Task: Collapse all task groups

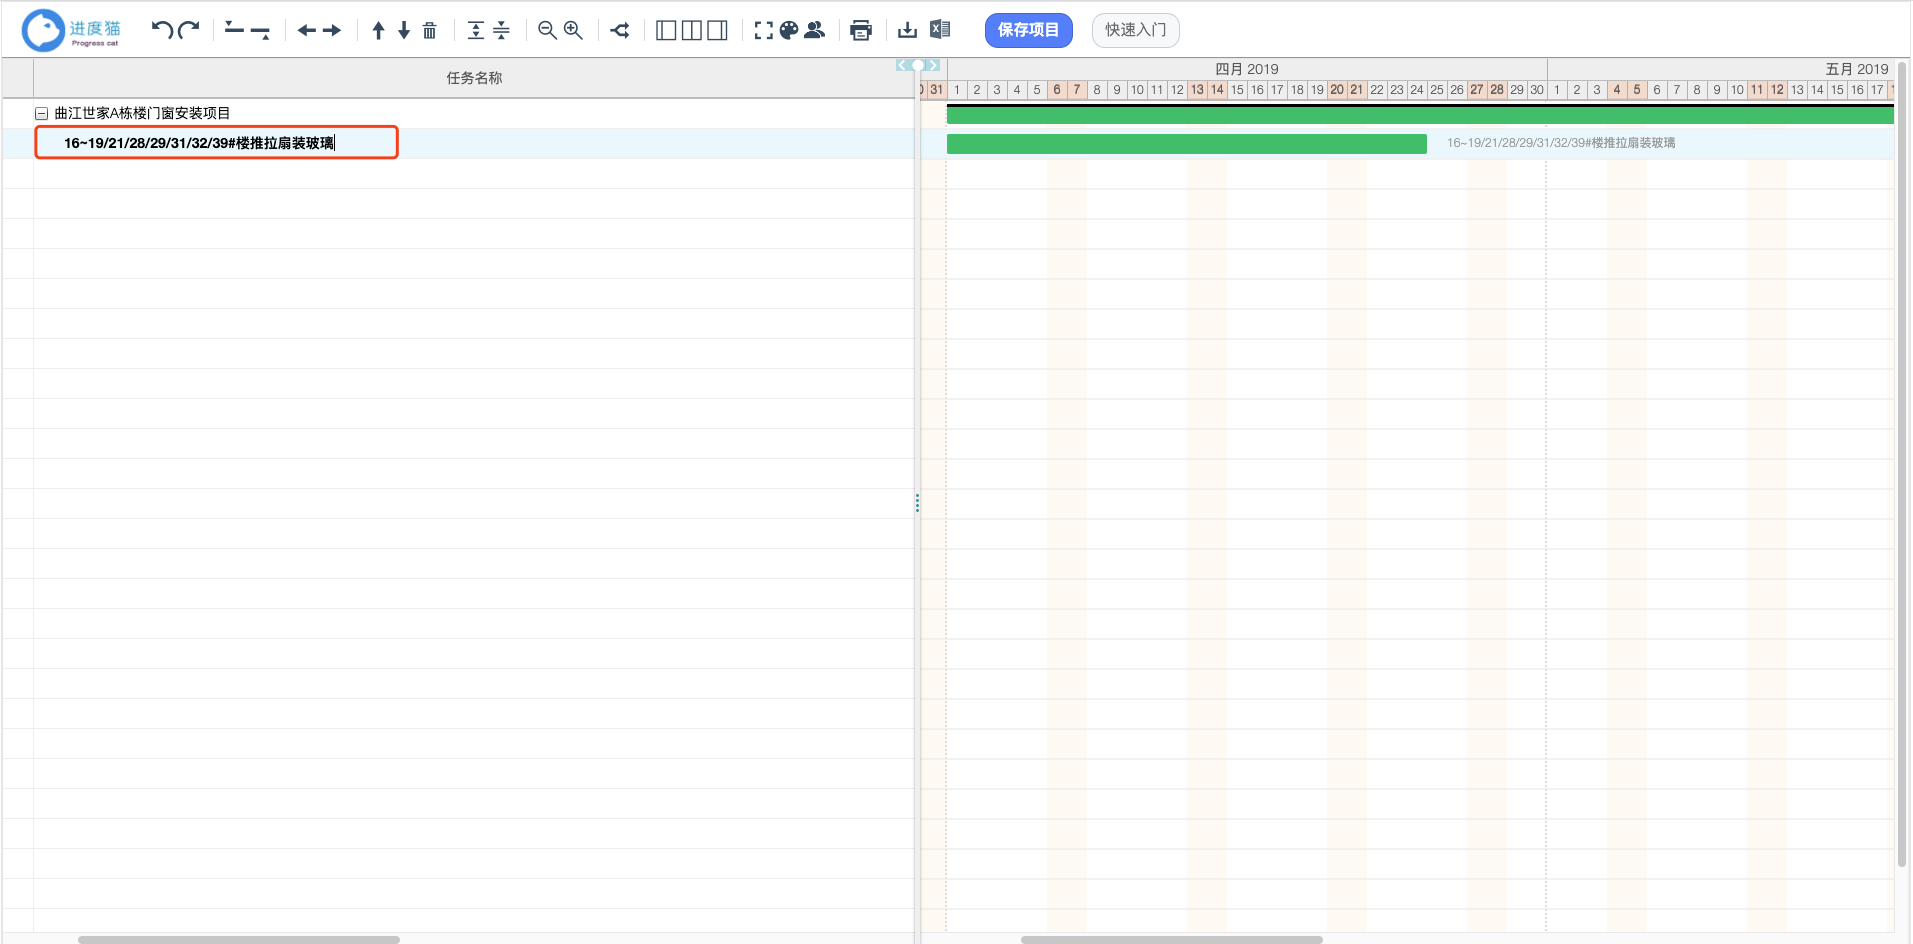Action: coord(502,30)
